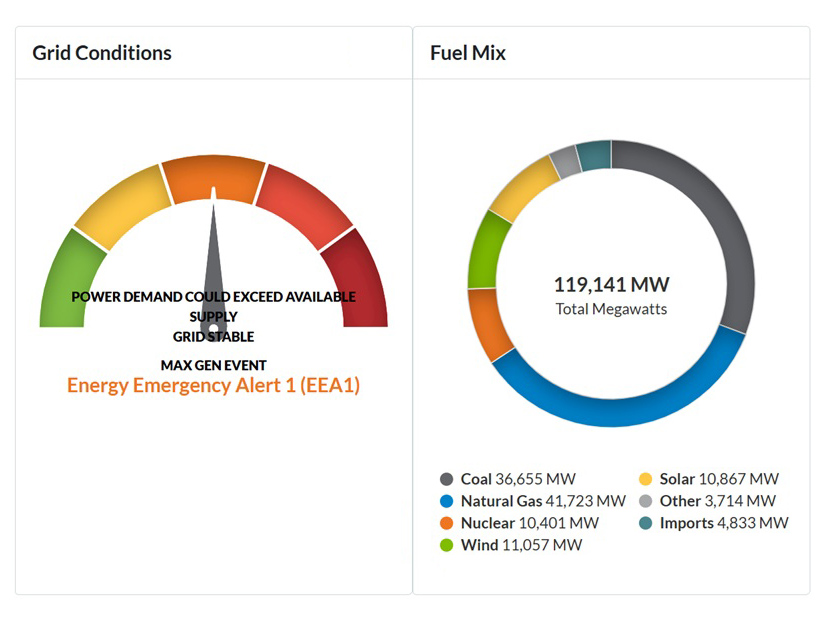Click the Natural Gas blue legend dot
Viewport: 826px width, 620px height.
point(446,502)
